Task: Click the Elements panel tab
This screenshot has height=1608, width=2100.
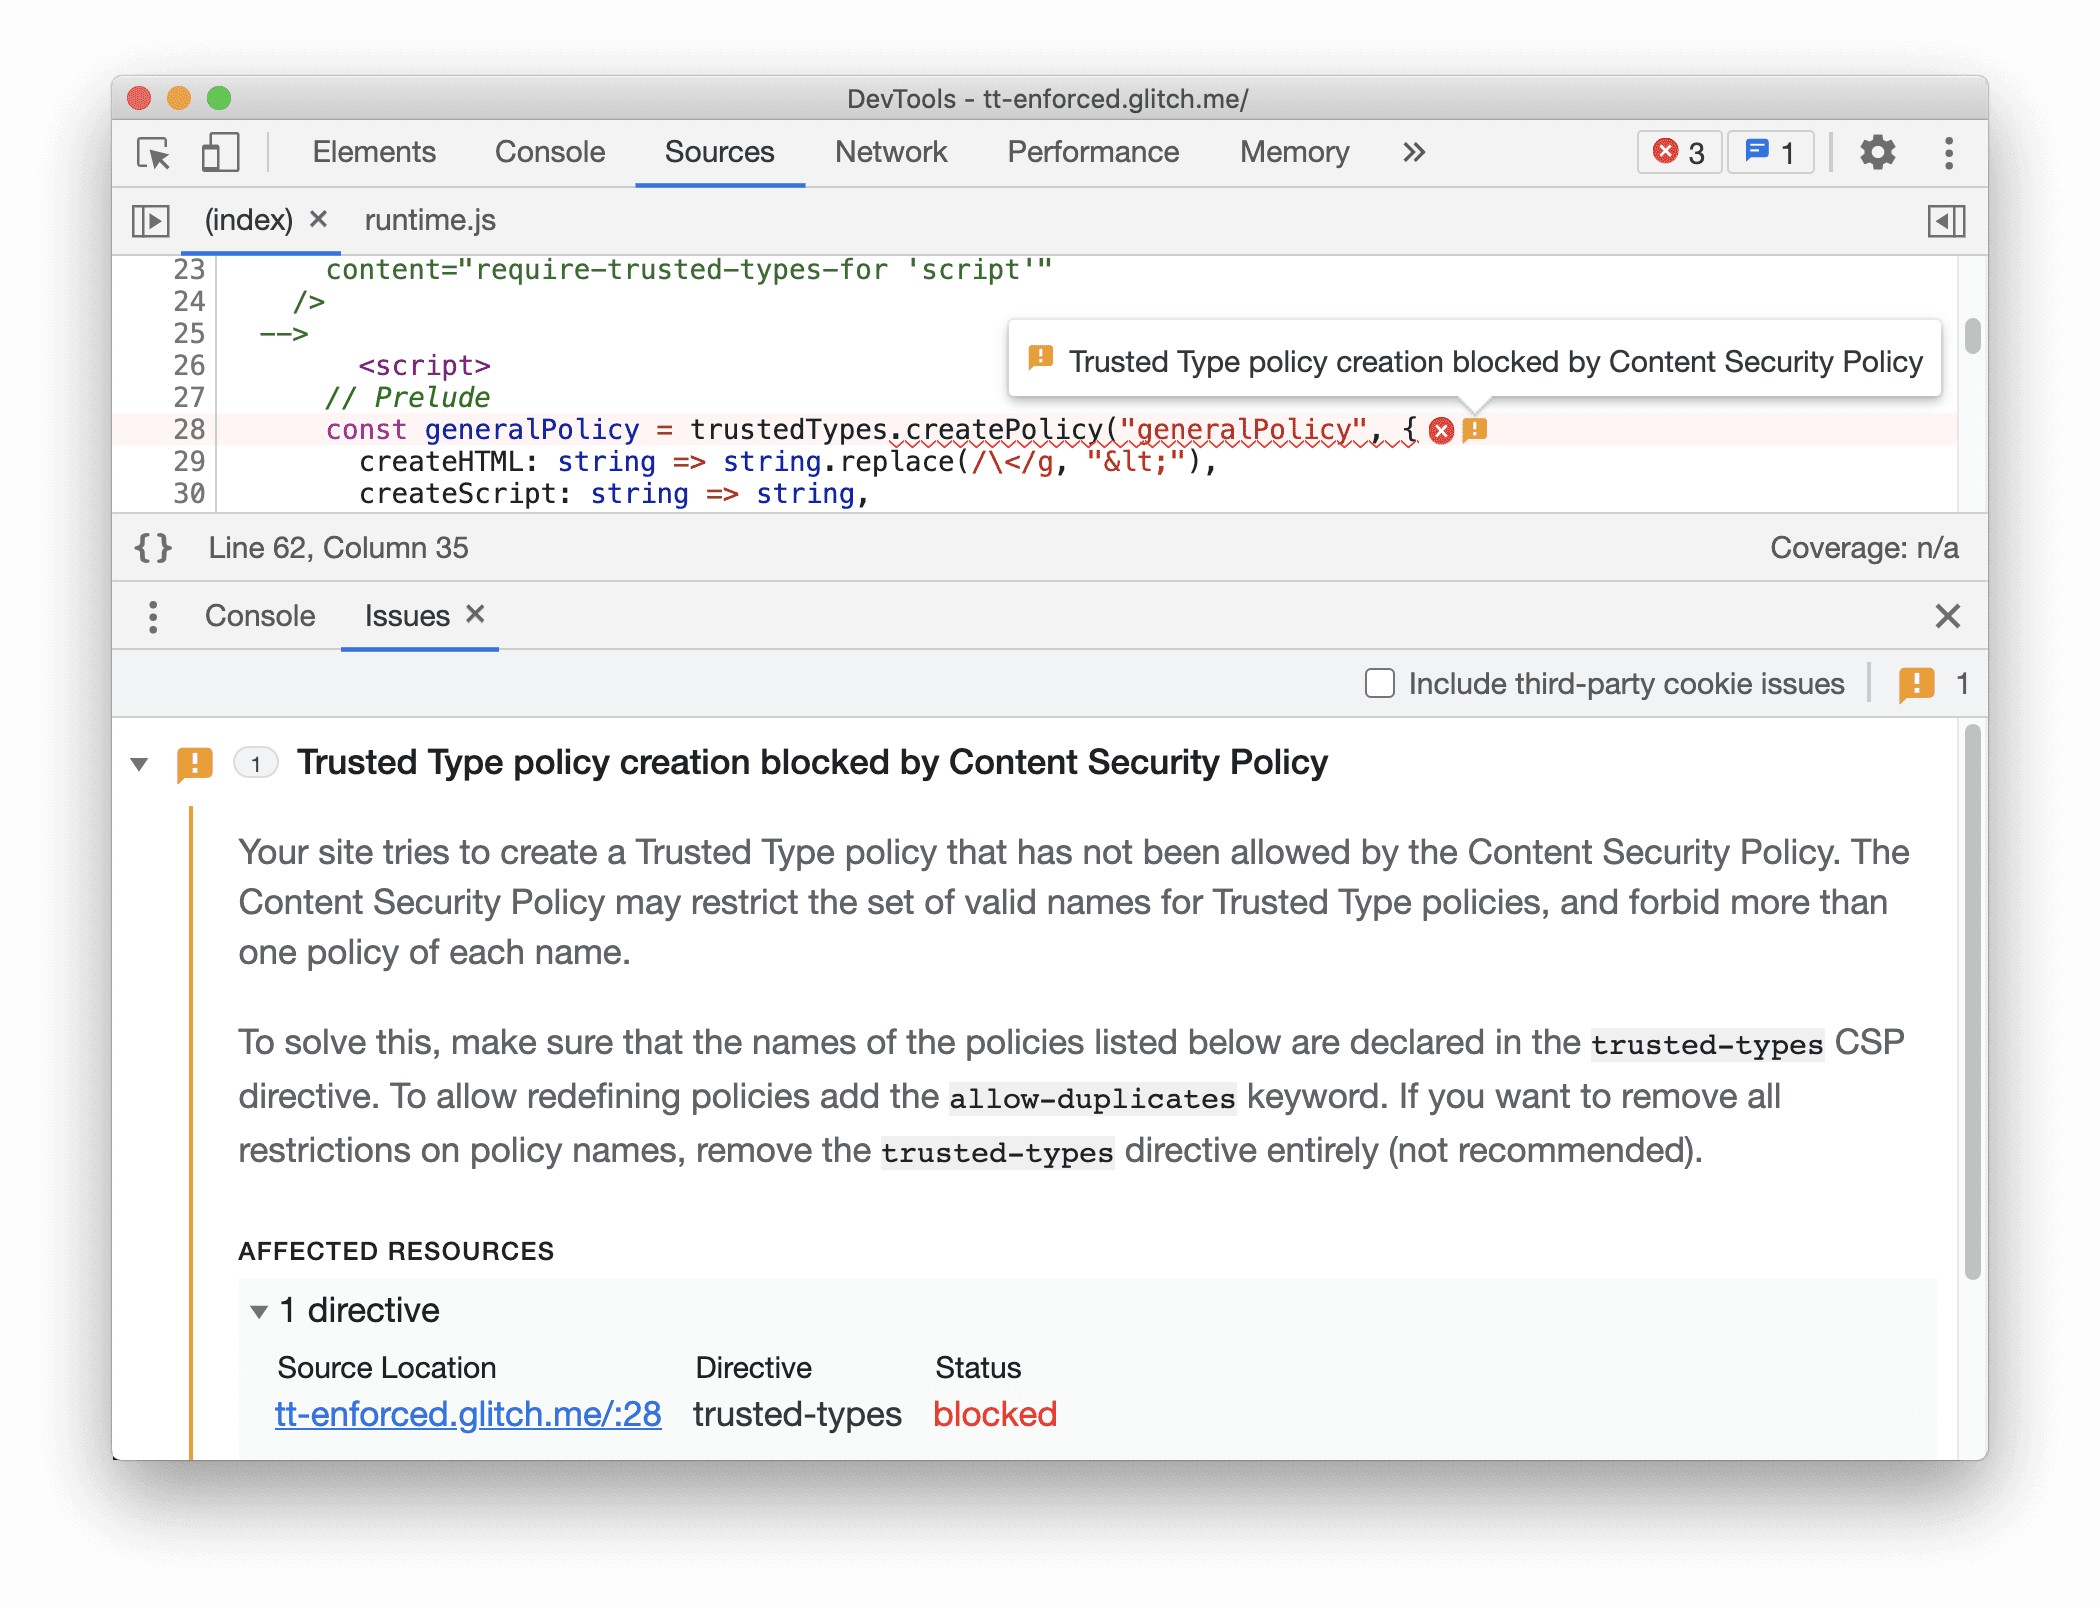Action: click(x=375, y=150)
